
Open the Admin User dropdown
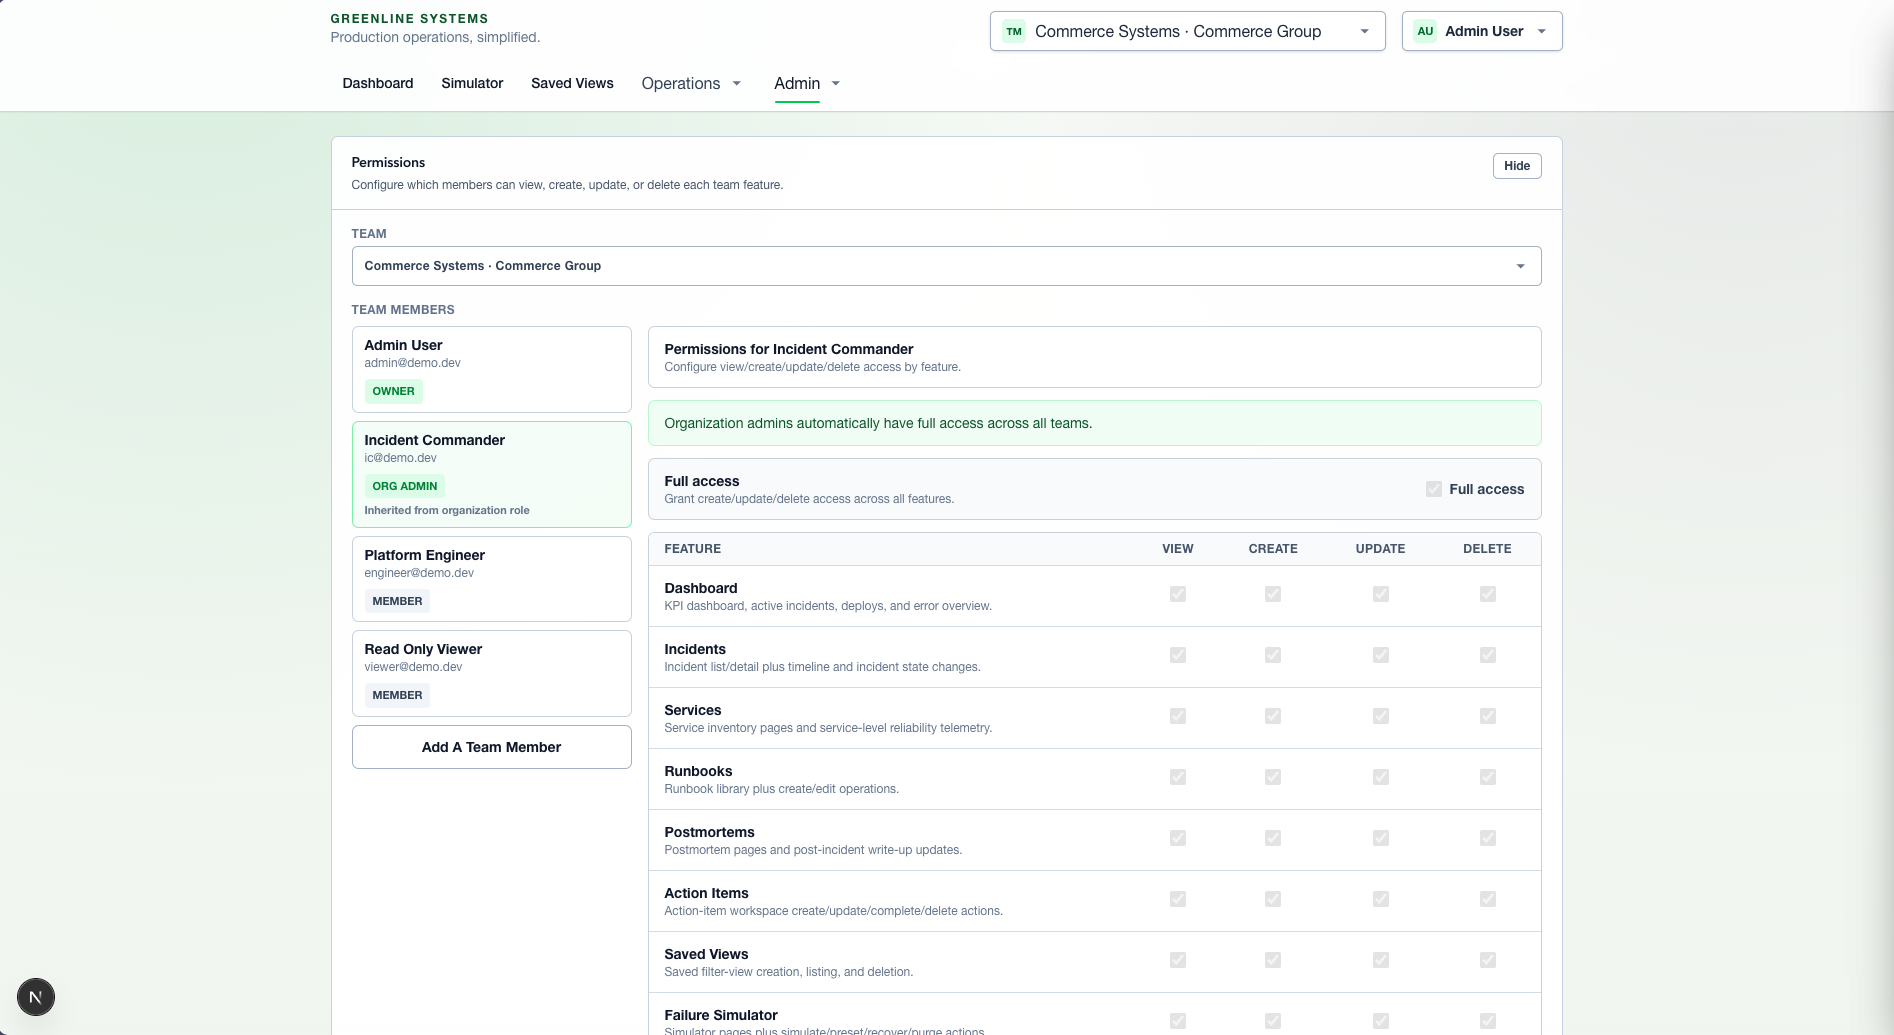[x=1484, y=31]
